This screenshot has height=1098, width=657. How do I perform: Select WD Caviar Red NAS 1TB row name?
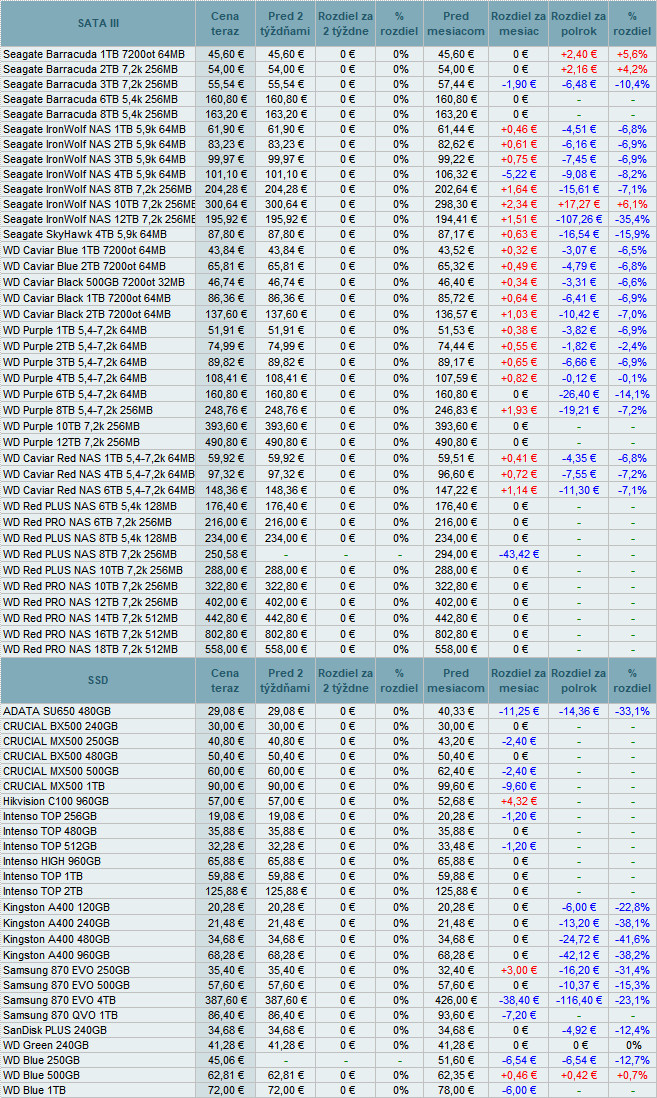click(x=99, y=458)
